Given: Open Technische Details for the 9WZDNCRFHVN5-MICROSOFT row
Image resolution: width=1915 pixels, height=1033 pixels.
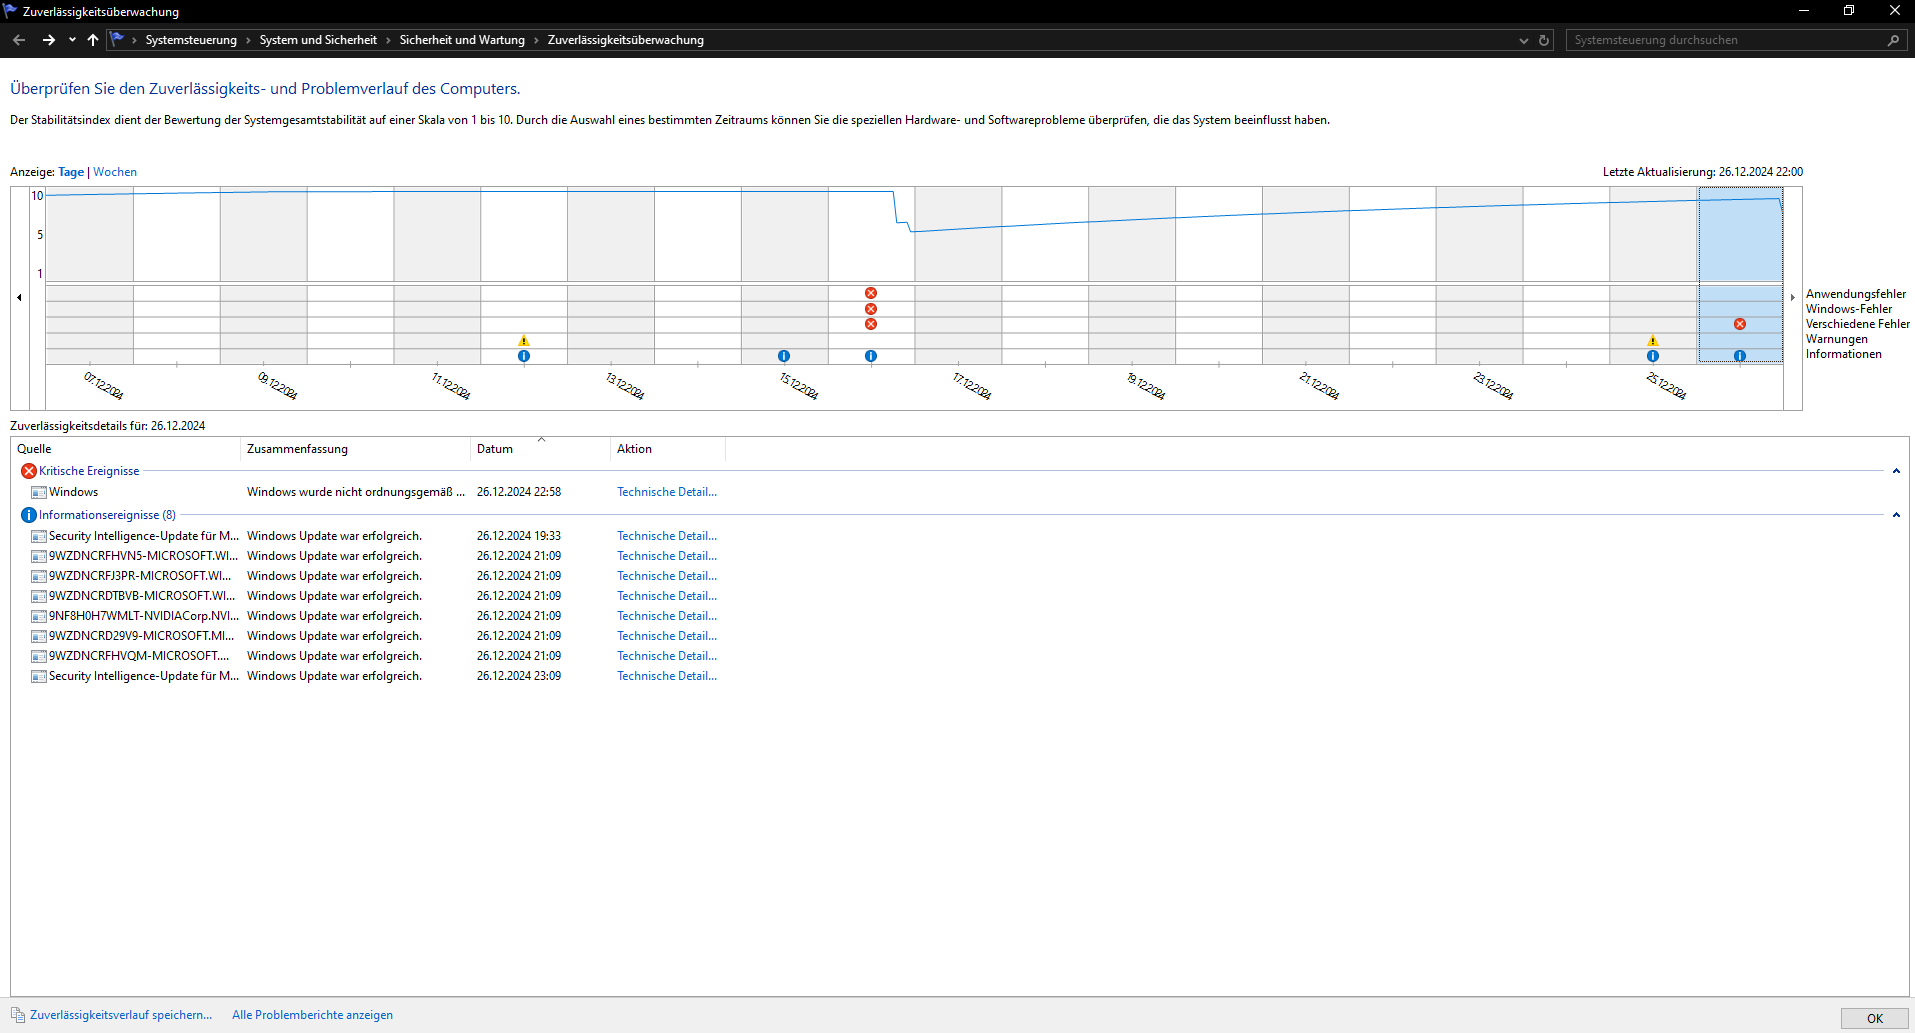Looking at the screenshot, I should [667, 556].
